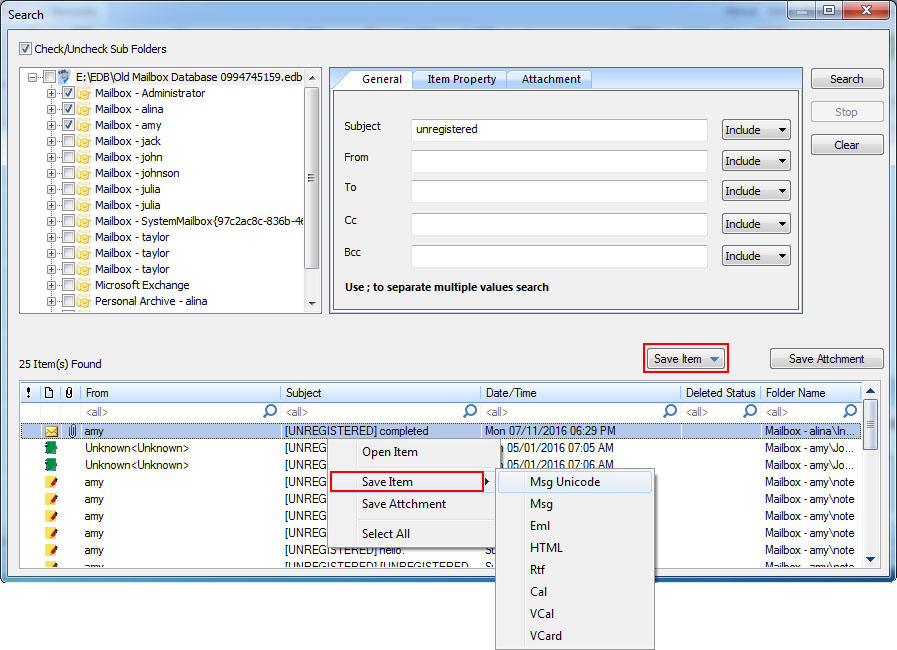Click the envelope icon on the first result row
Screen dimensions: 897x650
tap(51, 432)
